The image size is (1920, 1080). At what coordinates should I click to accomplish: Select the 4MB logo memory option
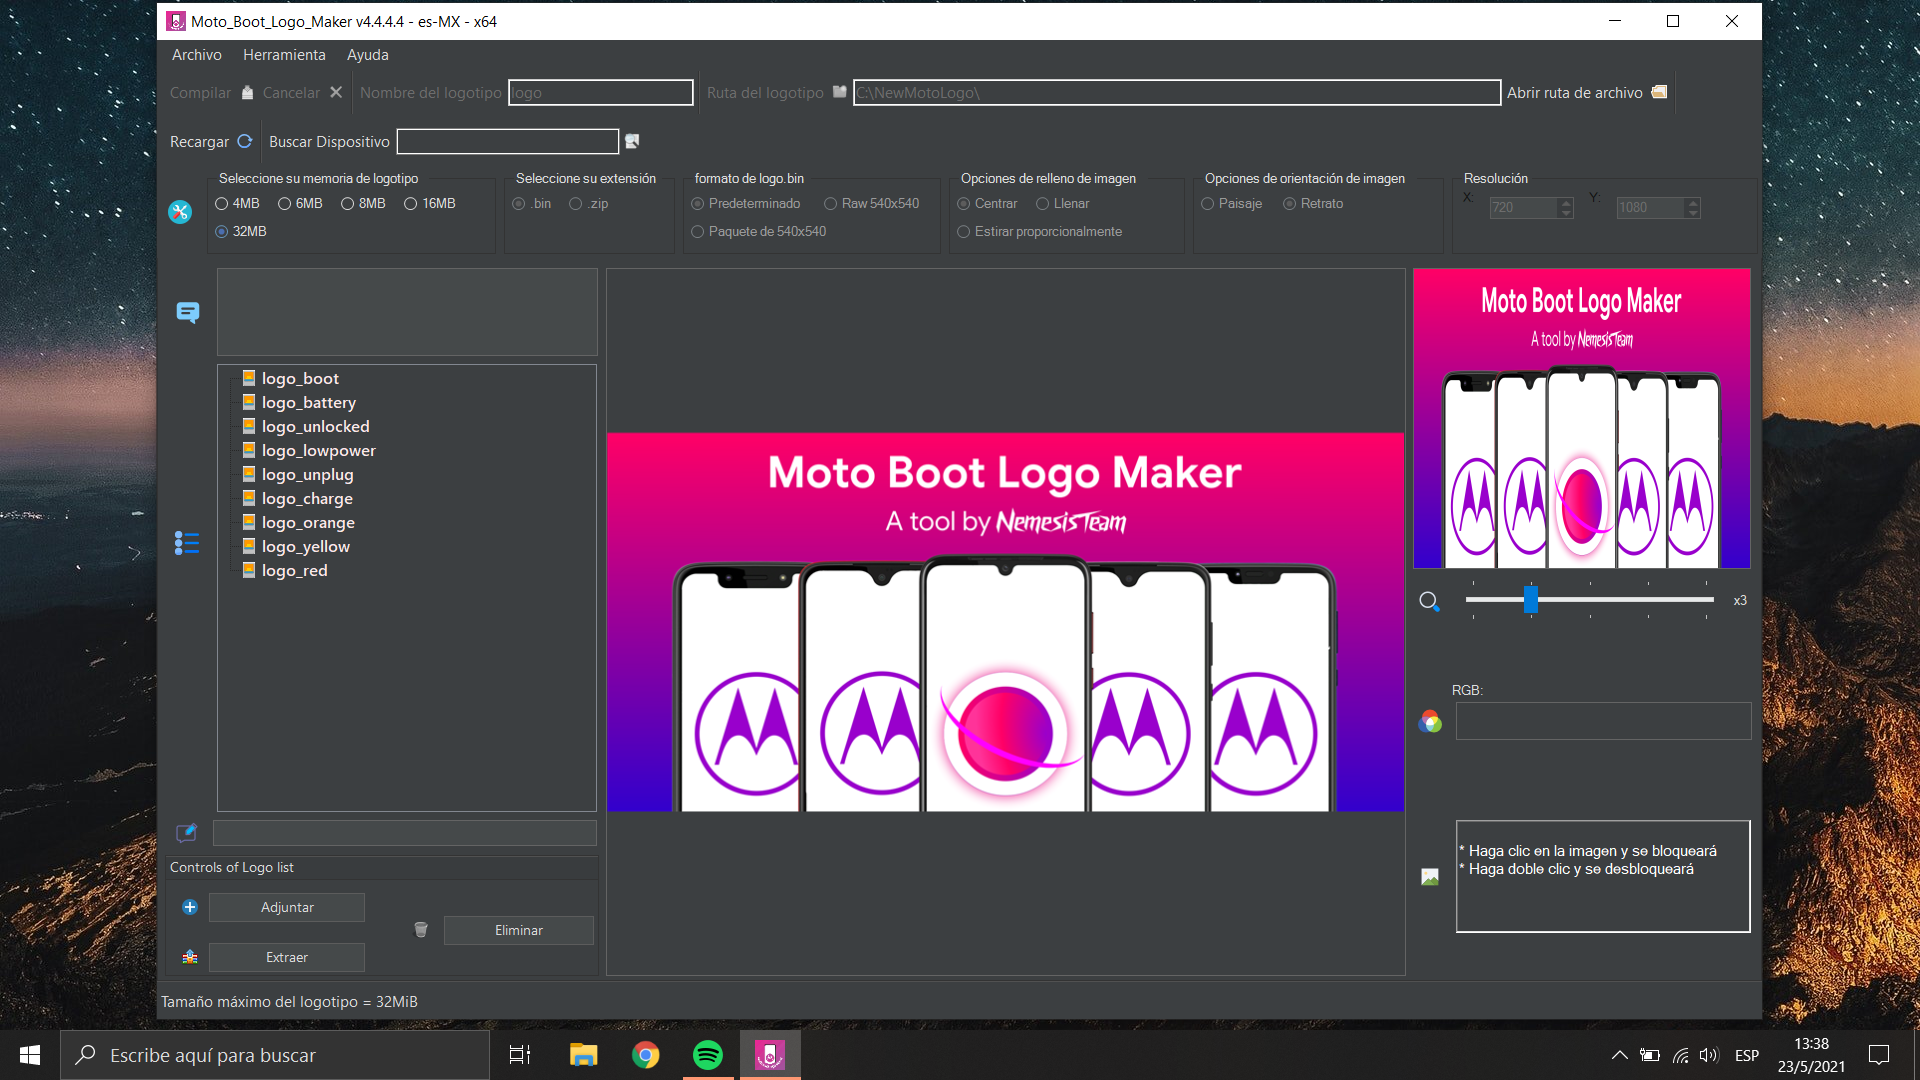point(222,204)
